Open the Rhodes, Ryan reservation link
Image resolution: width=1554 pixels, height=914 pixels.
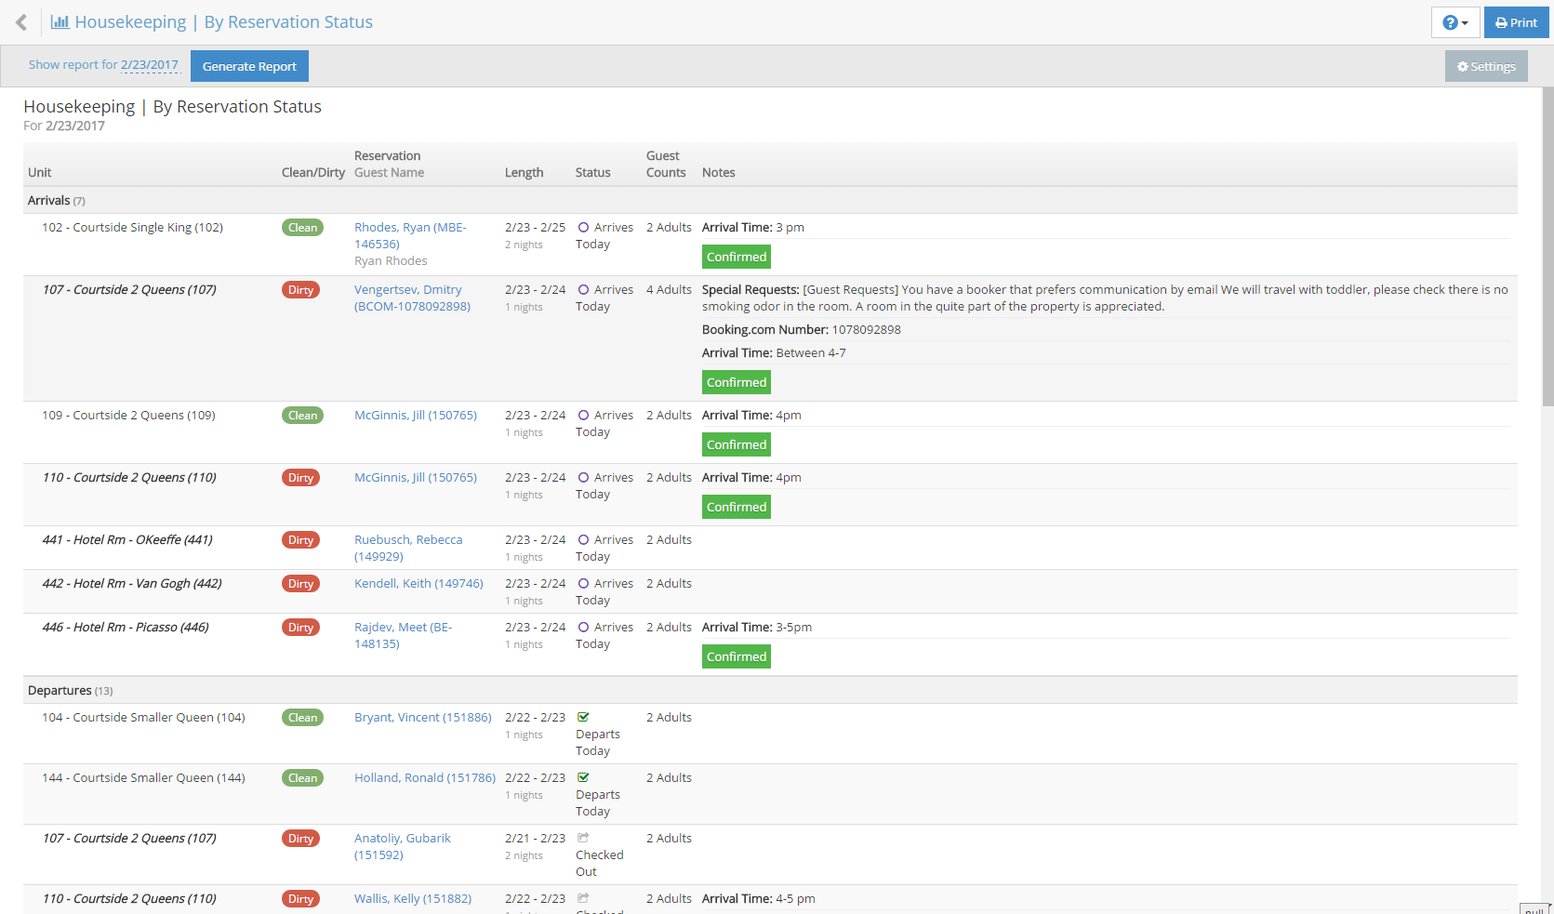(x=409, y=236)
